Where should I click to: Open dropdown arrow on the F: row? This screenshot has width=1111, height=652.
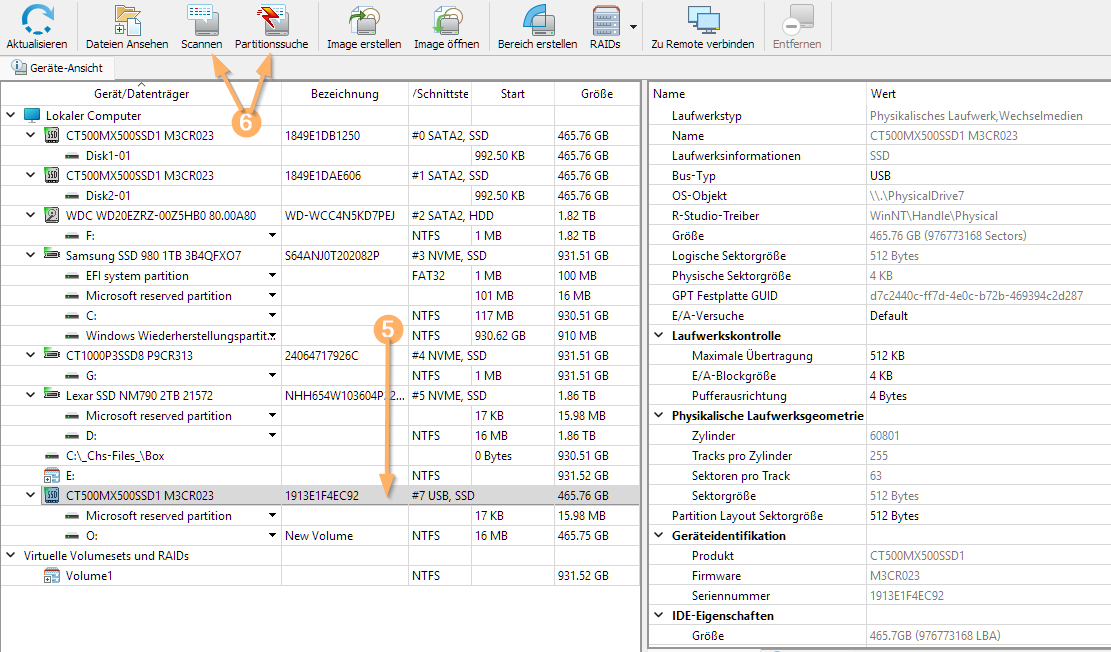tap(272, 235)
